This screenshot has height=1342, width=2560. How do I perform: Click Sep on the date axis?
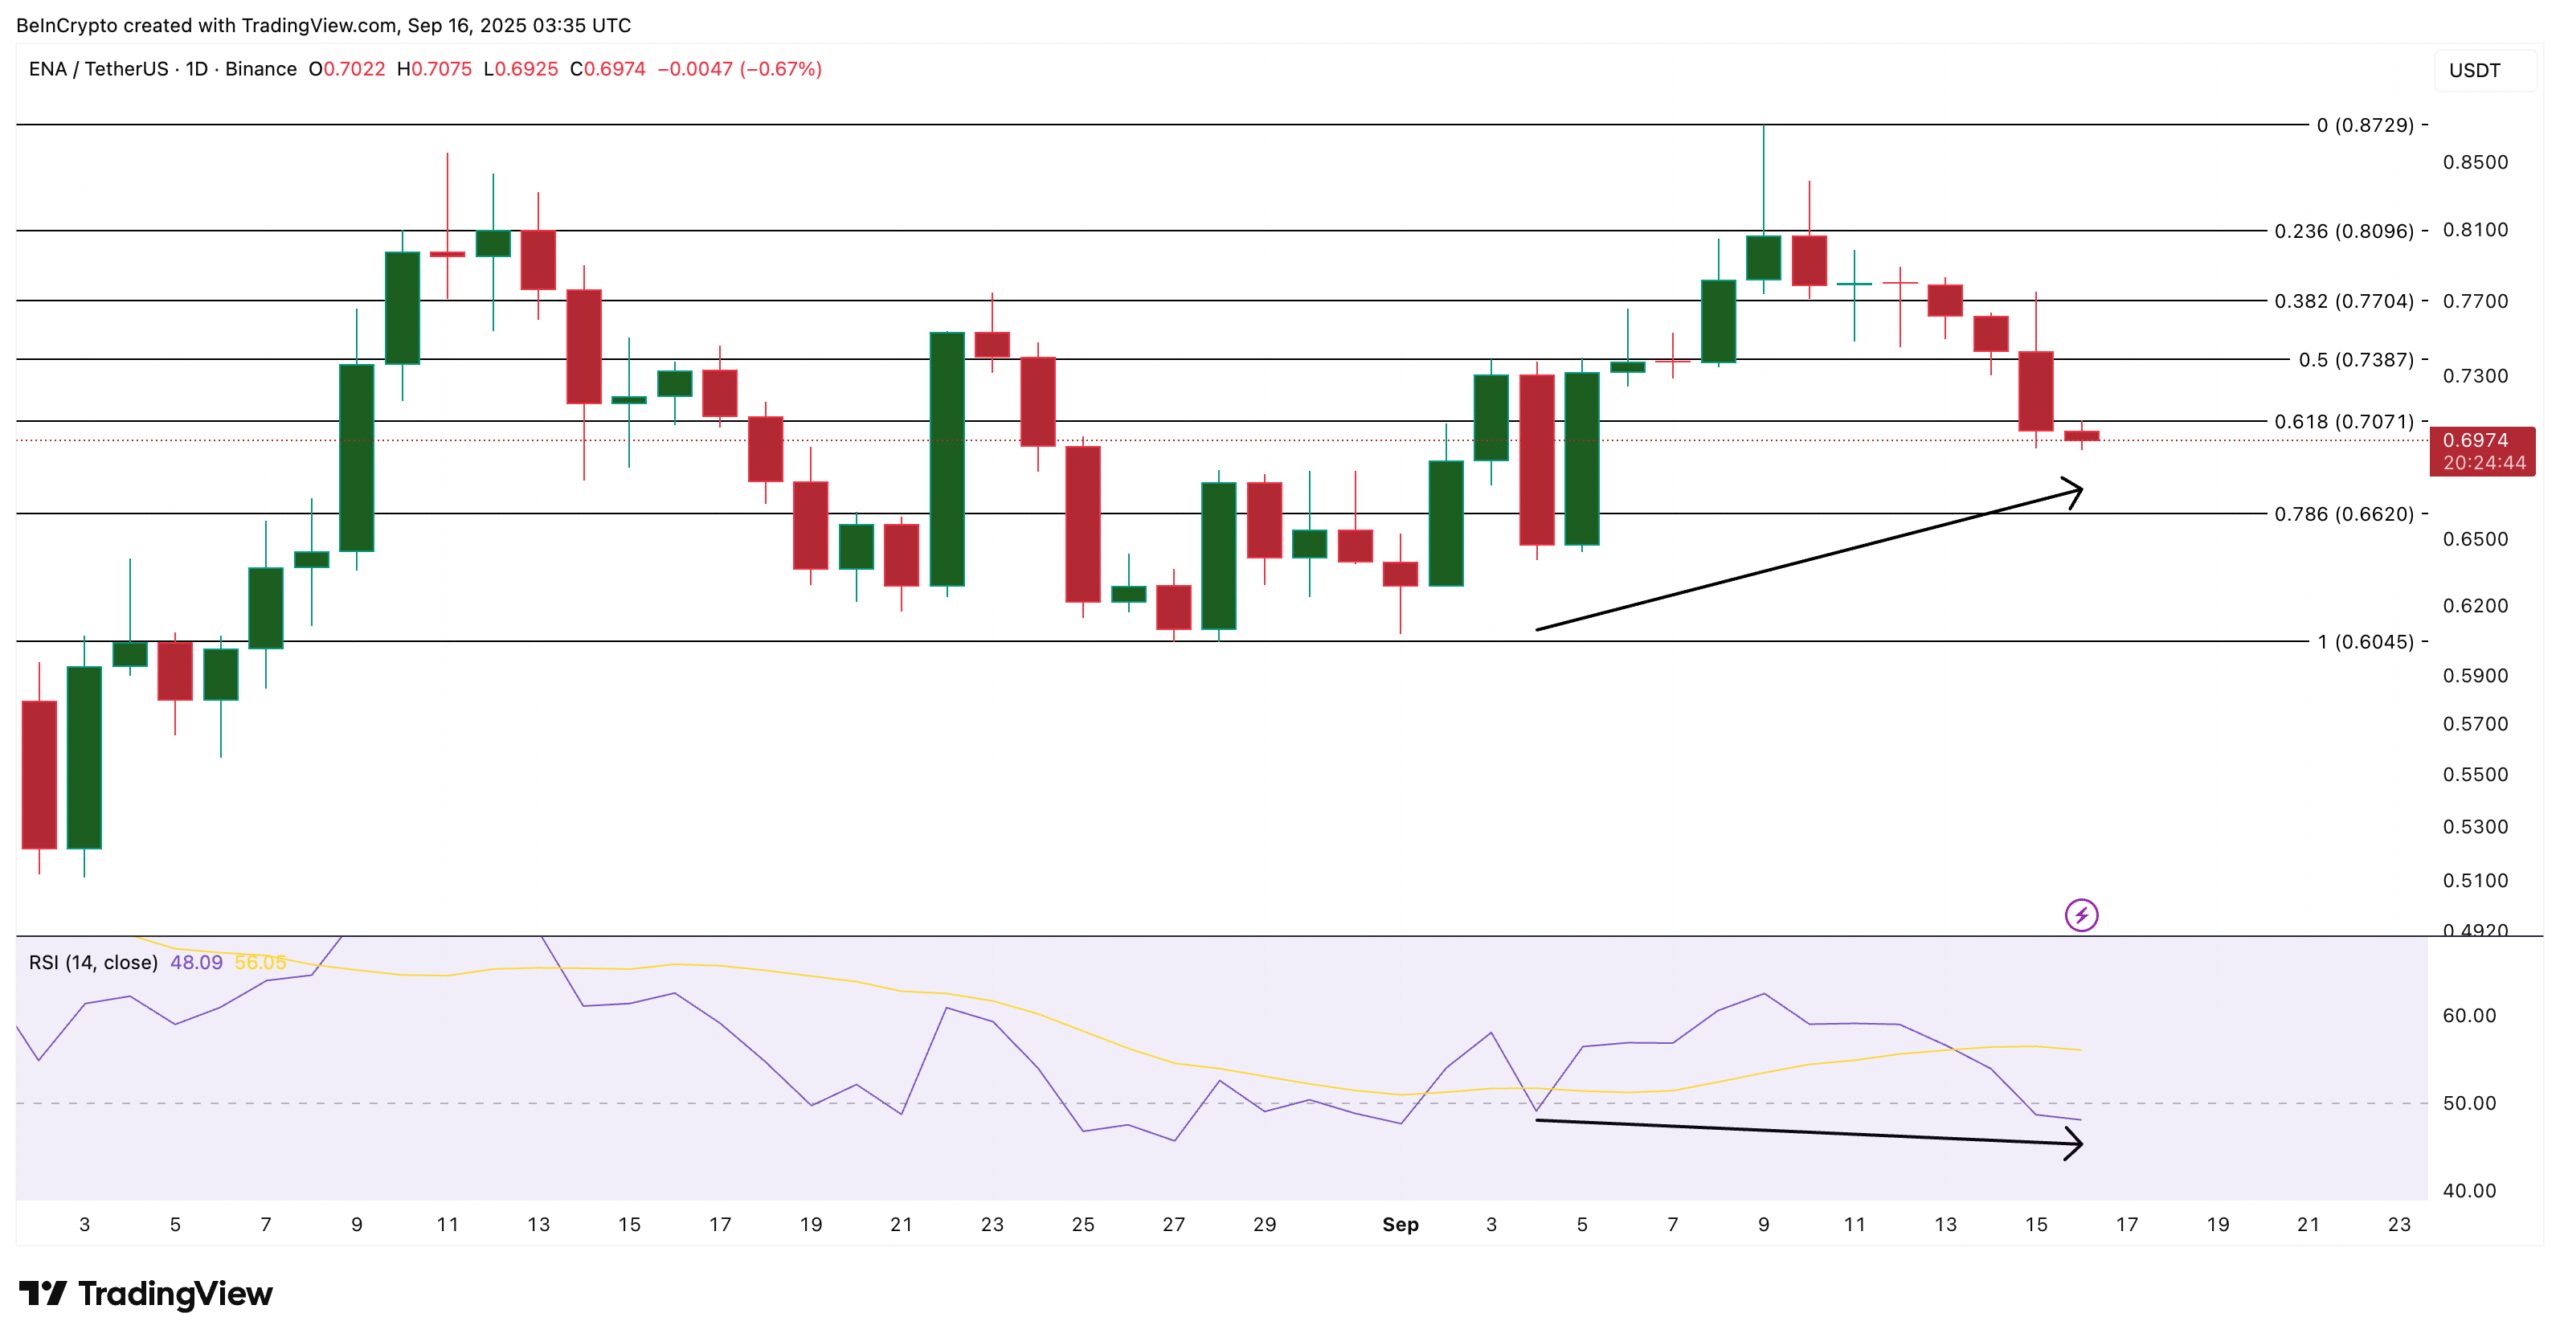click(x=1400, y=1224)
